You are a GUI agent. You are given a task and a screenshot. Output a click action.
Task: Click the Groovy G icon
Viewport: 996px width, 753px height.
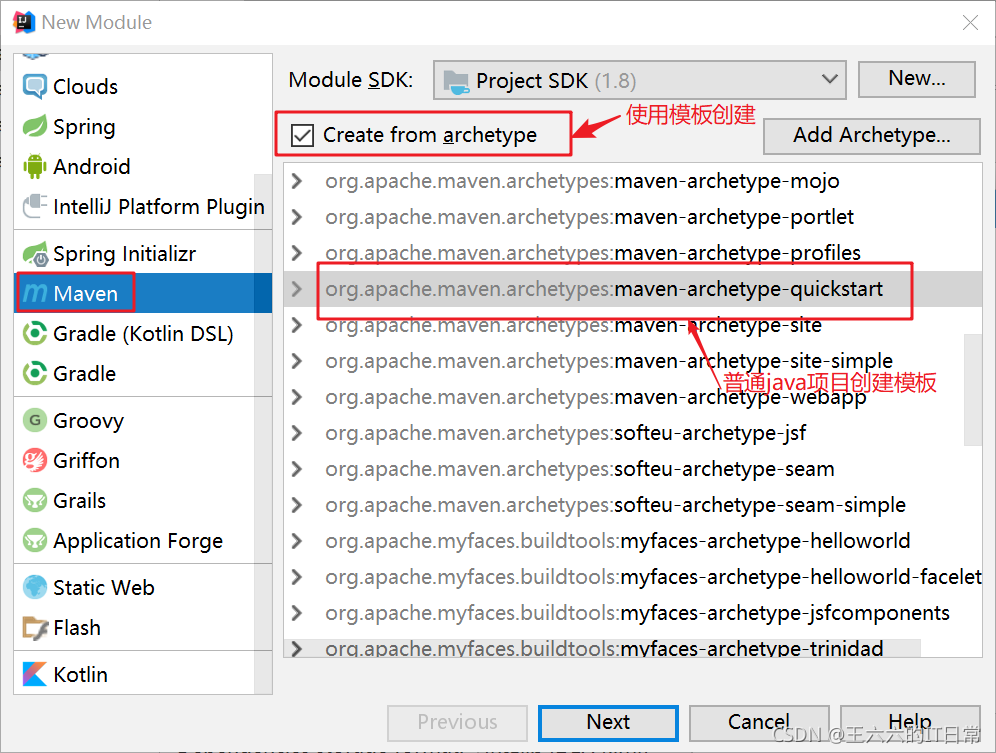tap(34, 421)
